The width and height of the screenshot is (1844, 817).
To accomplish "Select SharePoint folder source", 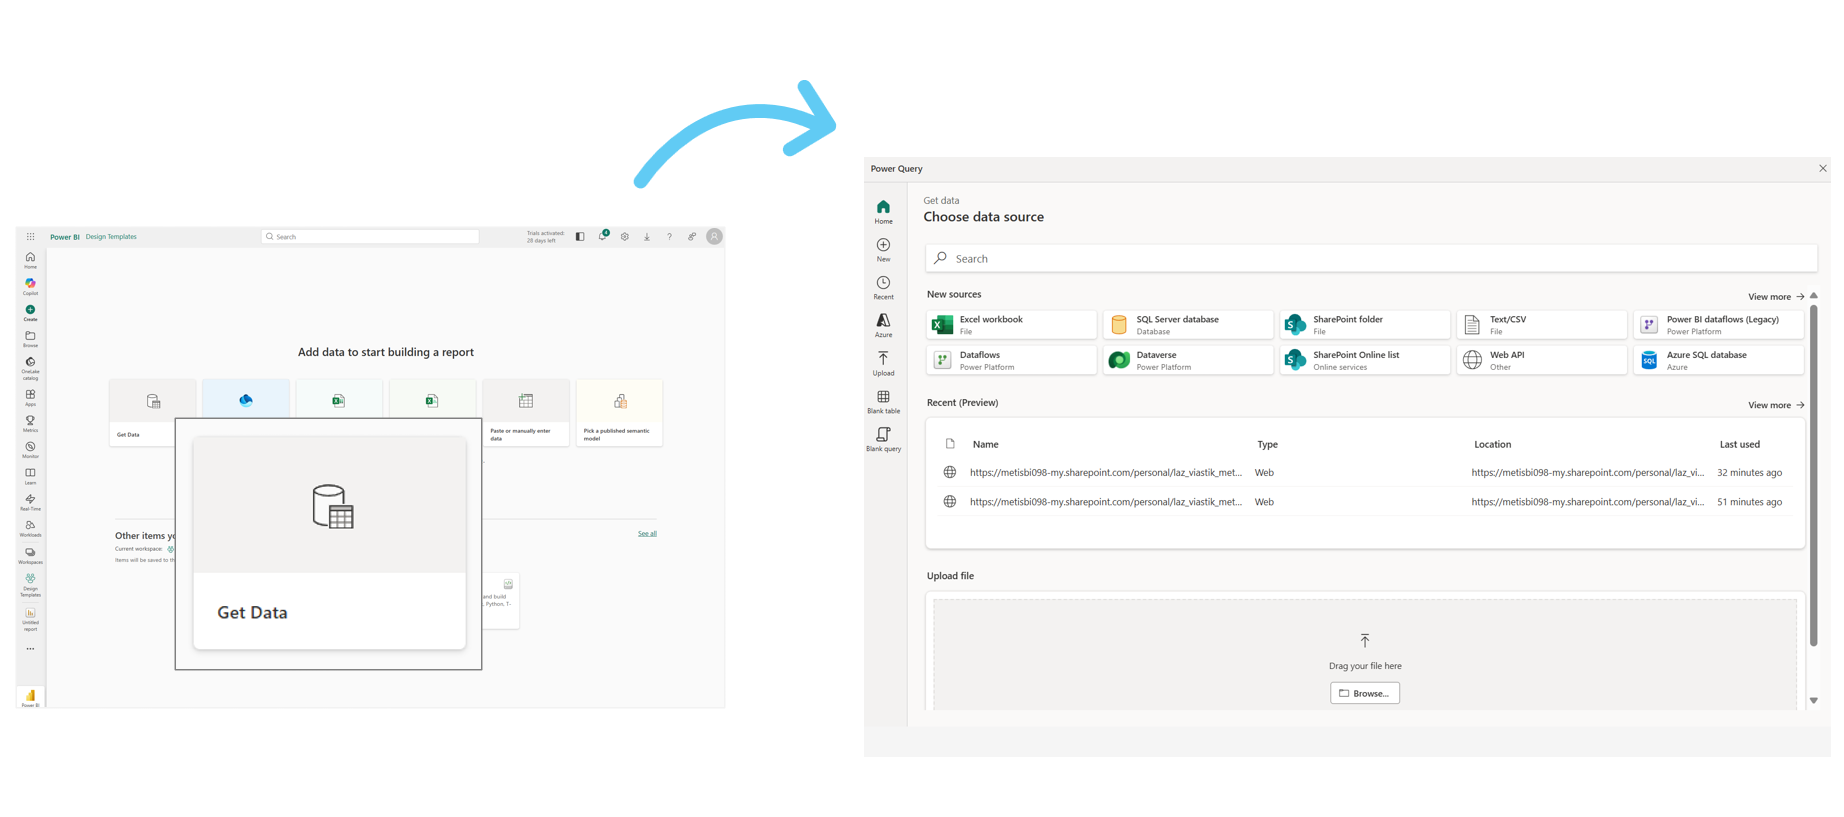I will [x=1365, y=325].
